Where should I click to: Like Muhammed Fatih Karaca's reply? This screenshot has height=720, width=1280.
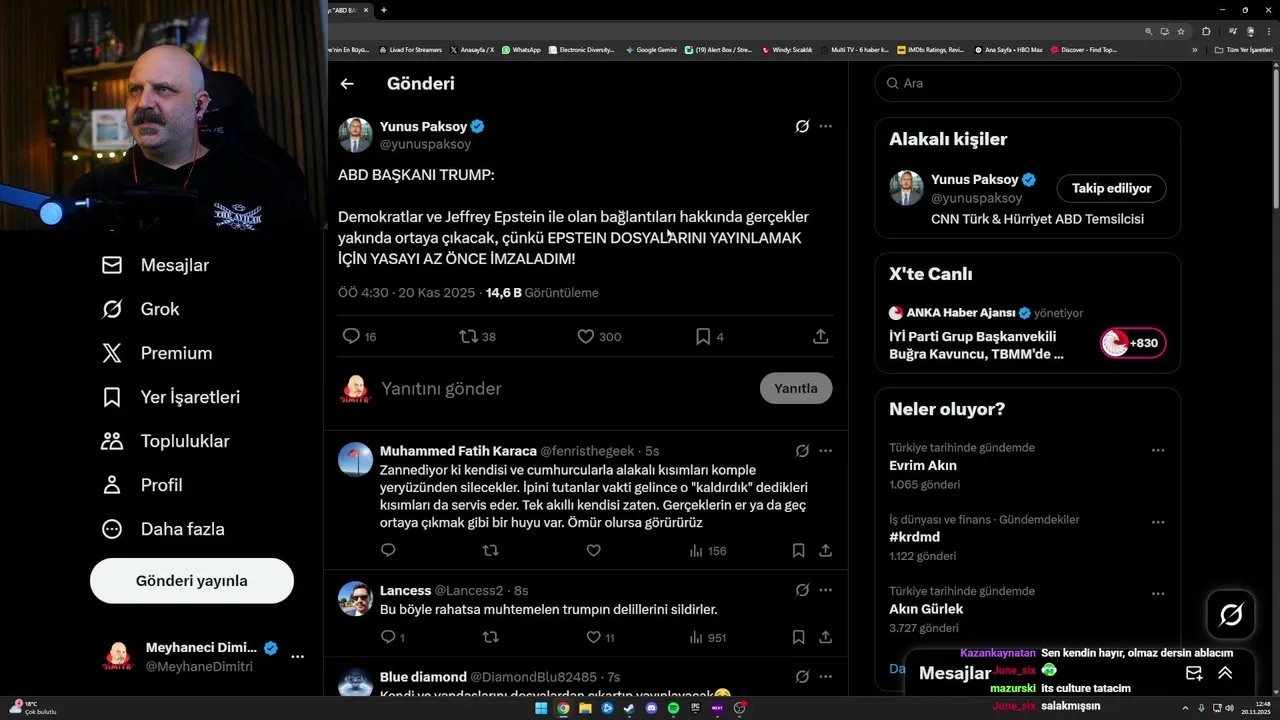[x=593, y=550]
